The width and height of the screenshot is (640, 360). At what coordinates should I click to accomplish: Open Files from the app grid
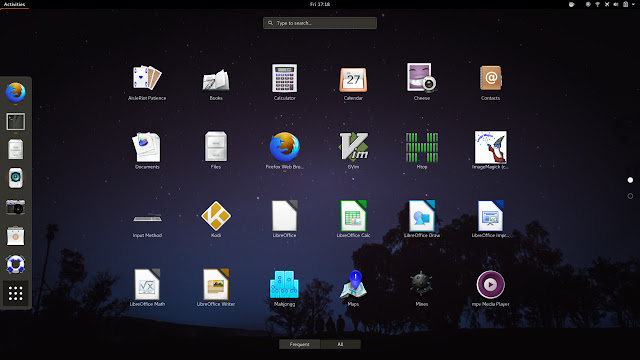click(216, 150)
